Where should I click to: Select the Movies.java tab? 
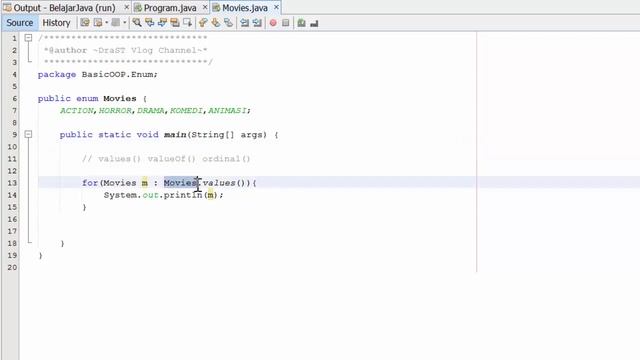coord(245,8)
